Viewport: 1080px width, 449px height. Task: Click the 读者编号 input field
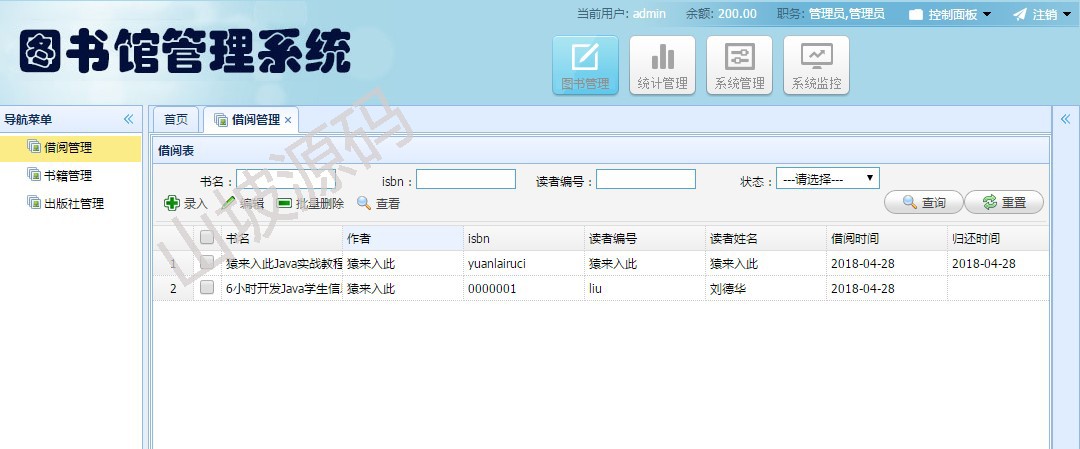pos(646,179)
